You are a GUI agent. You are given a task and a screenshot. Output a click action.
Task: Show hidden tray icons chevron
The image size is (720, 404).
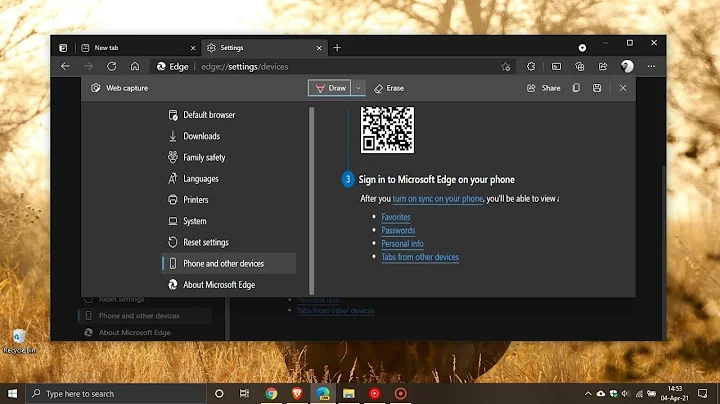(588, 393)
